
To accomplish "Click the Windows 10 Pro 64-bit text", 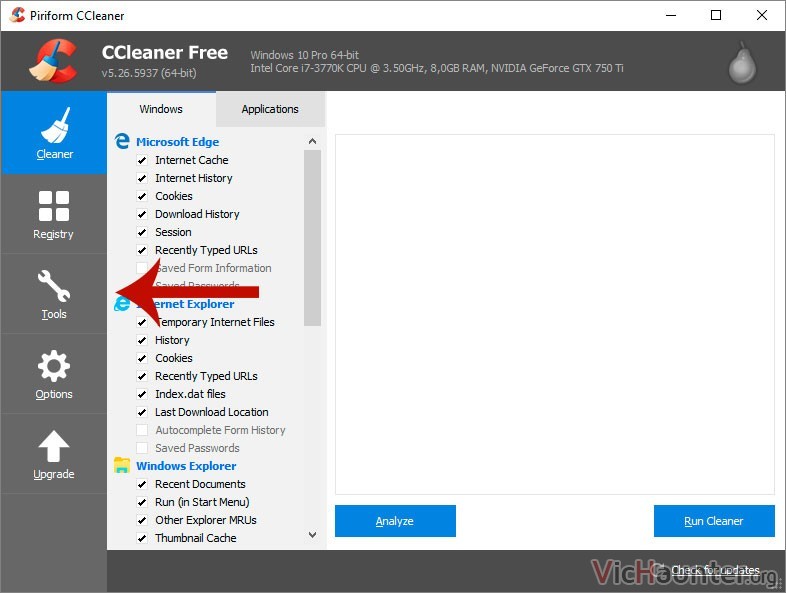I will [305, 55].
